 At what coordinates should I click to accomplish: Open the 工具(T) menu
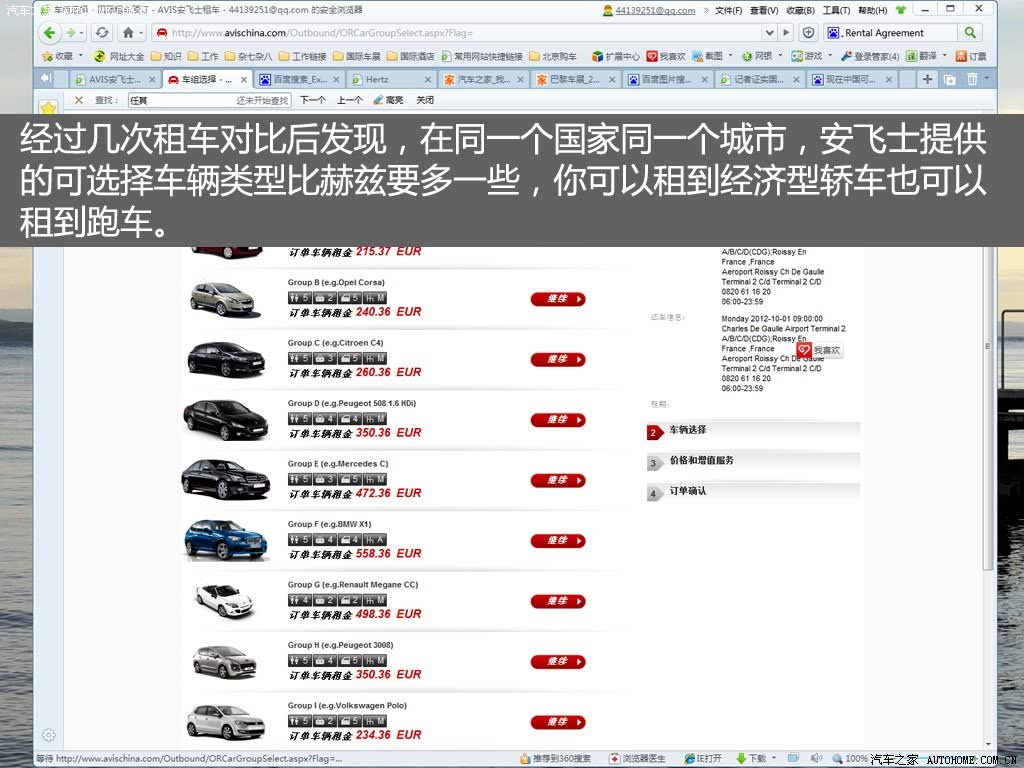click(x=836, y=10)
